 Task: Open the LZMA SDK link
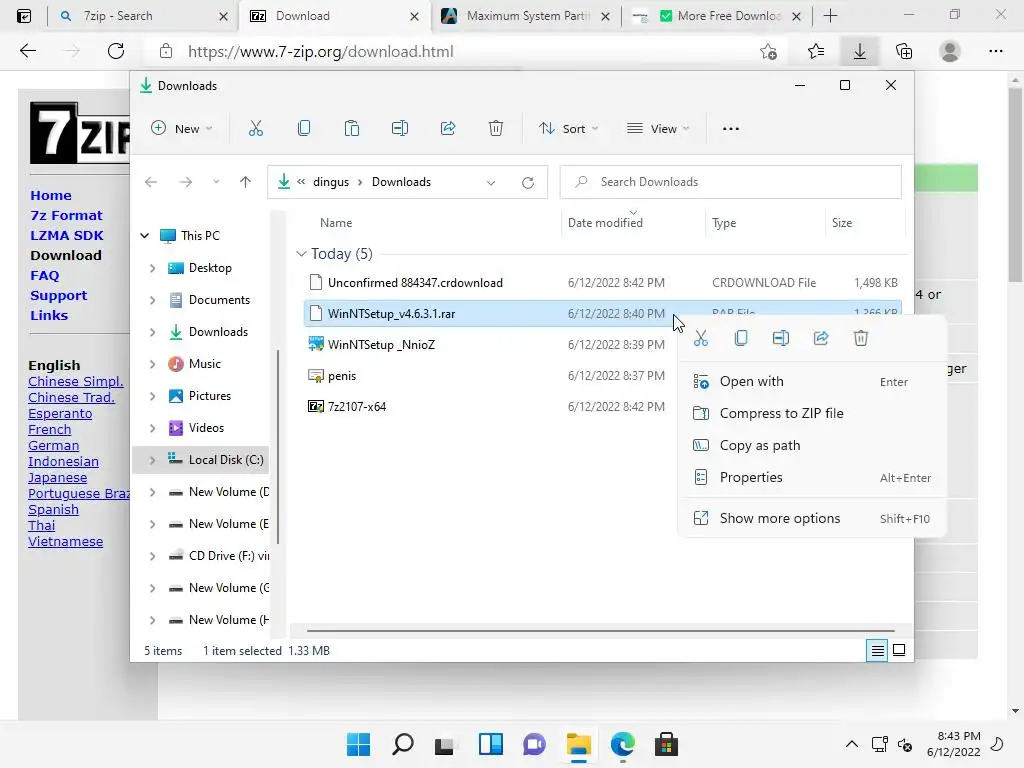(x=67, y=236)
